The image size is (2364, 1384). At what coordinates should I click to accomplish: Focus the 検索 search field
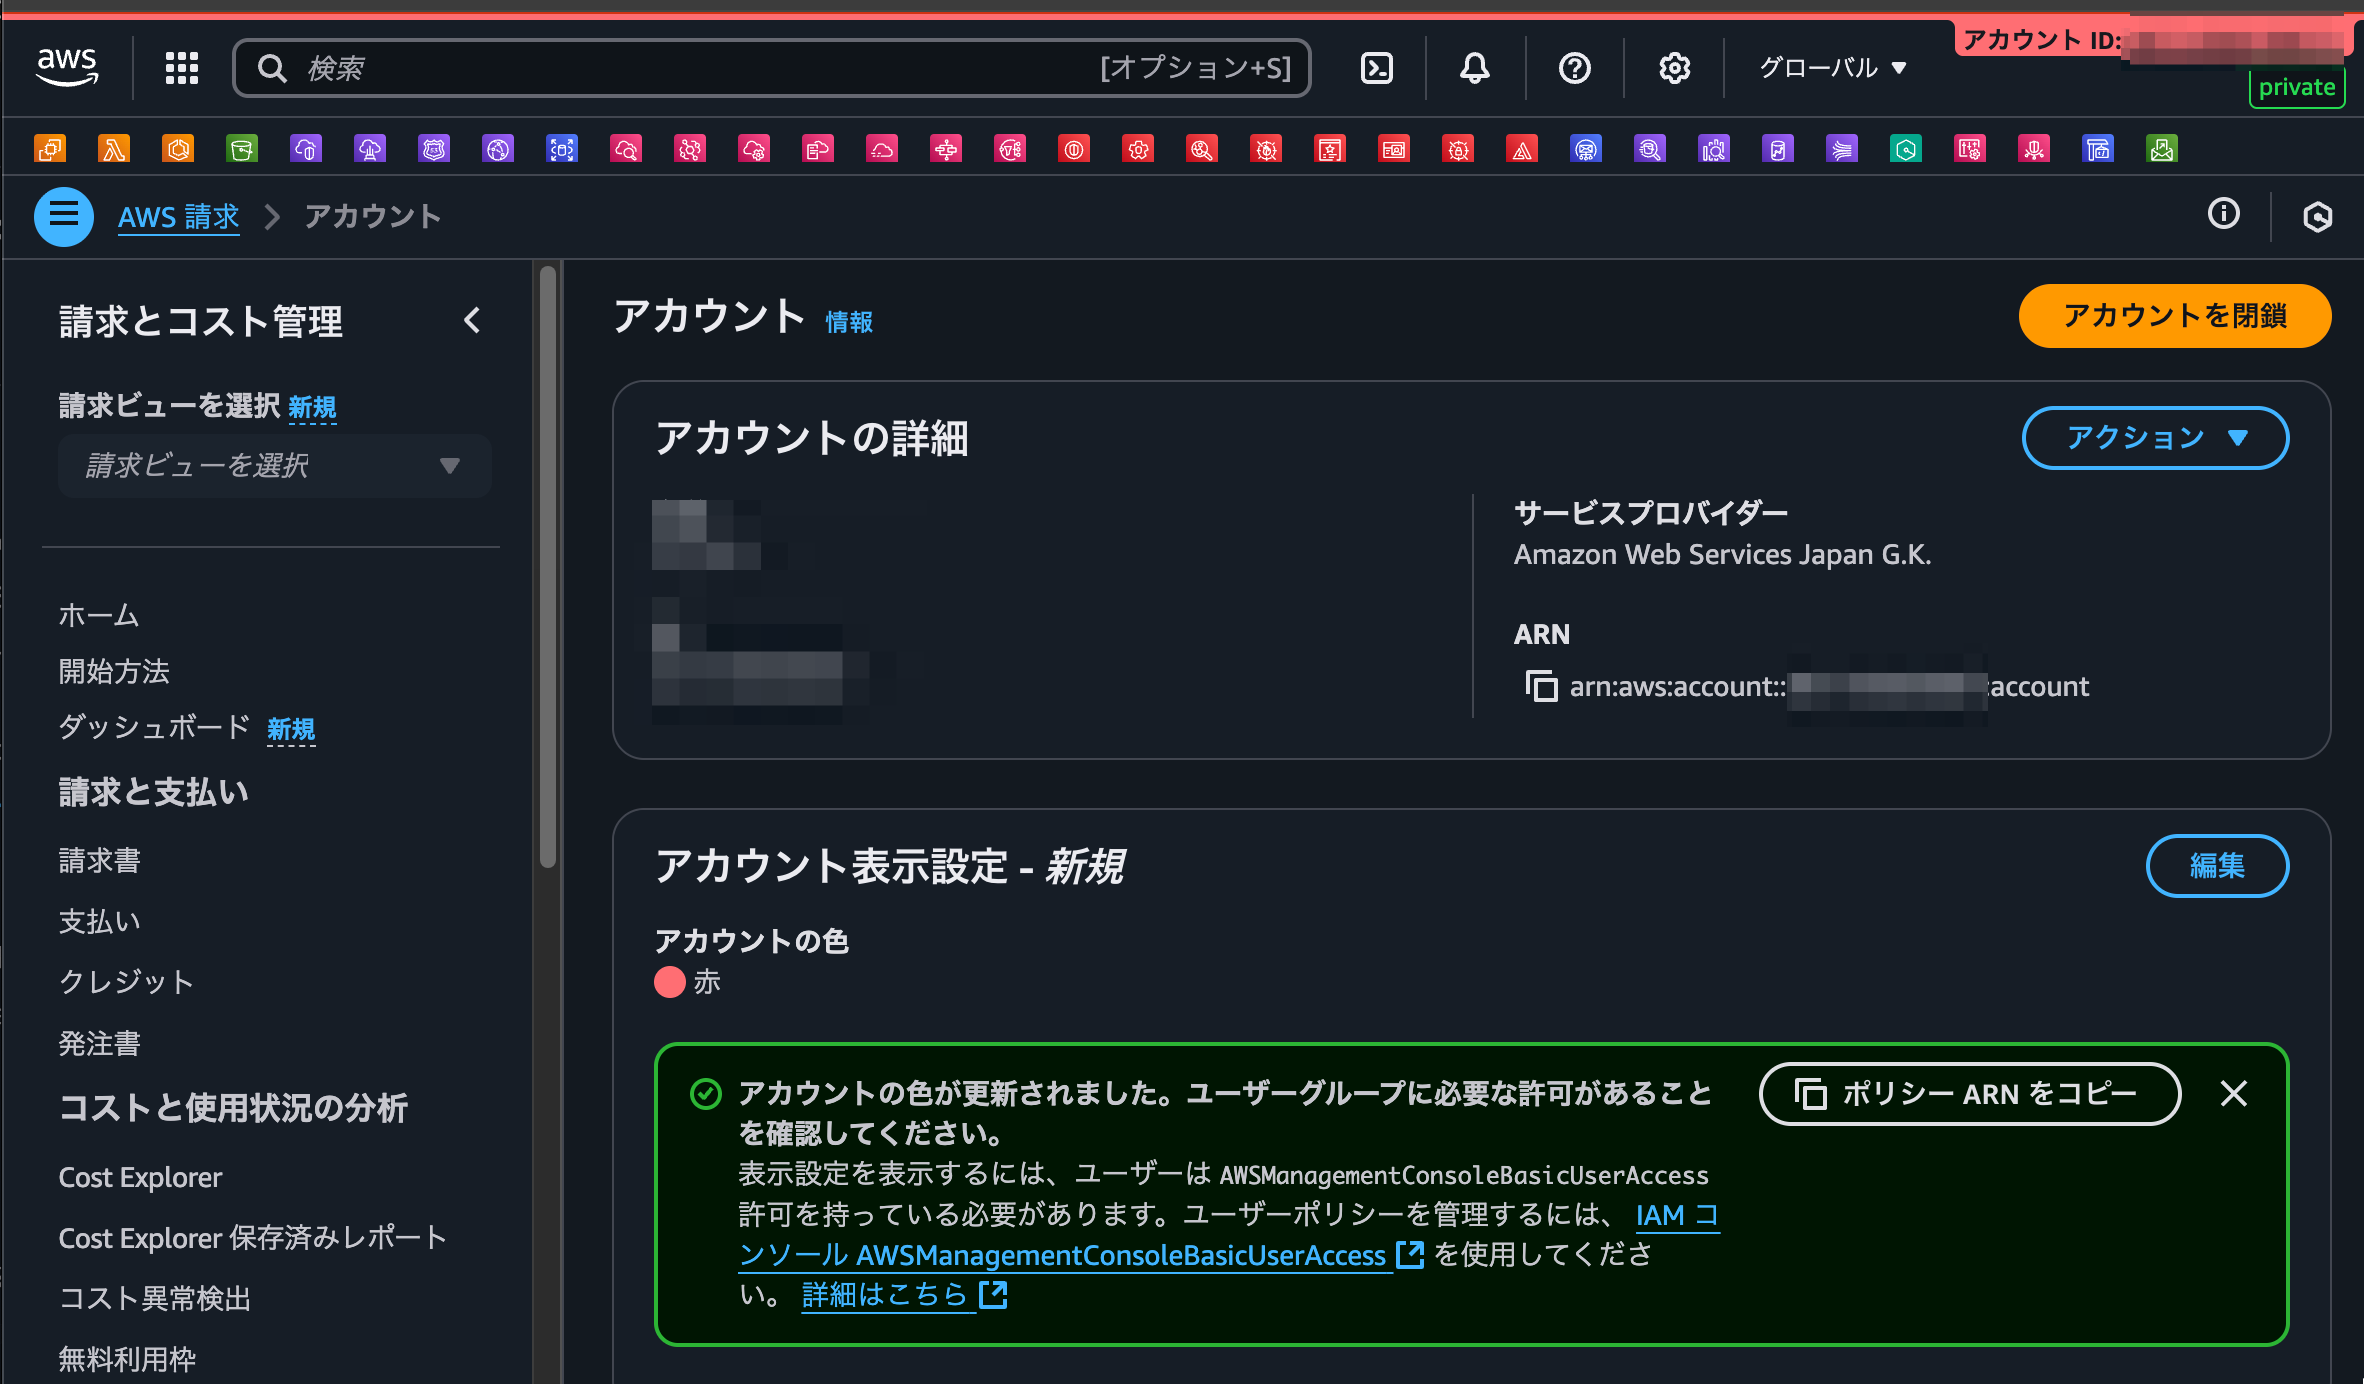pos(772,68)
